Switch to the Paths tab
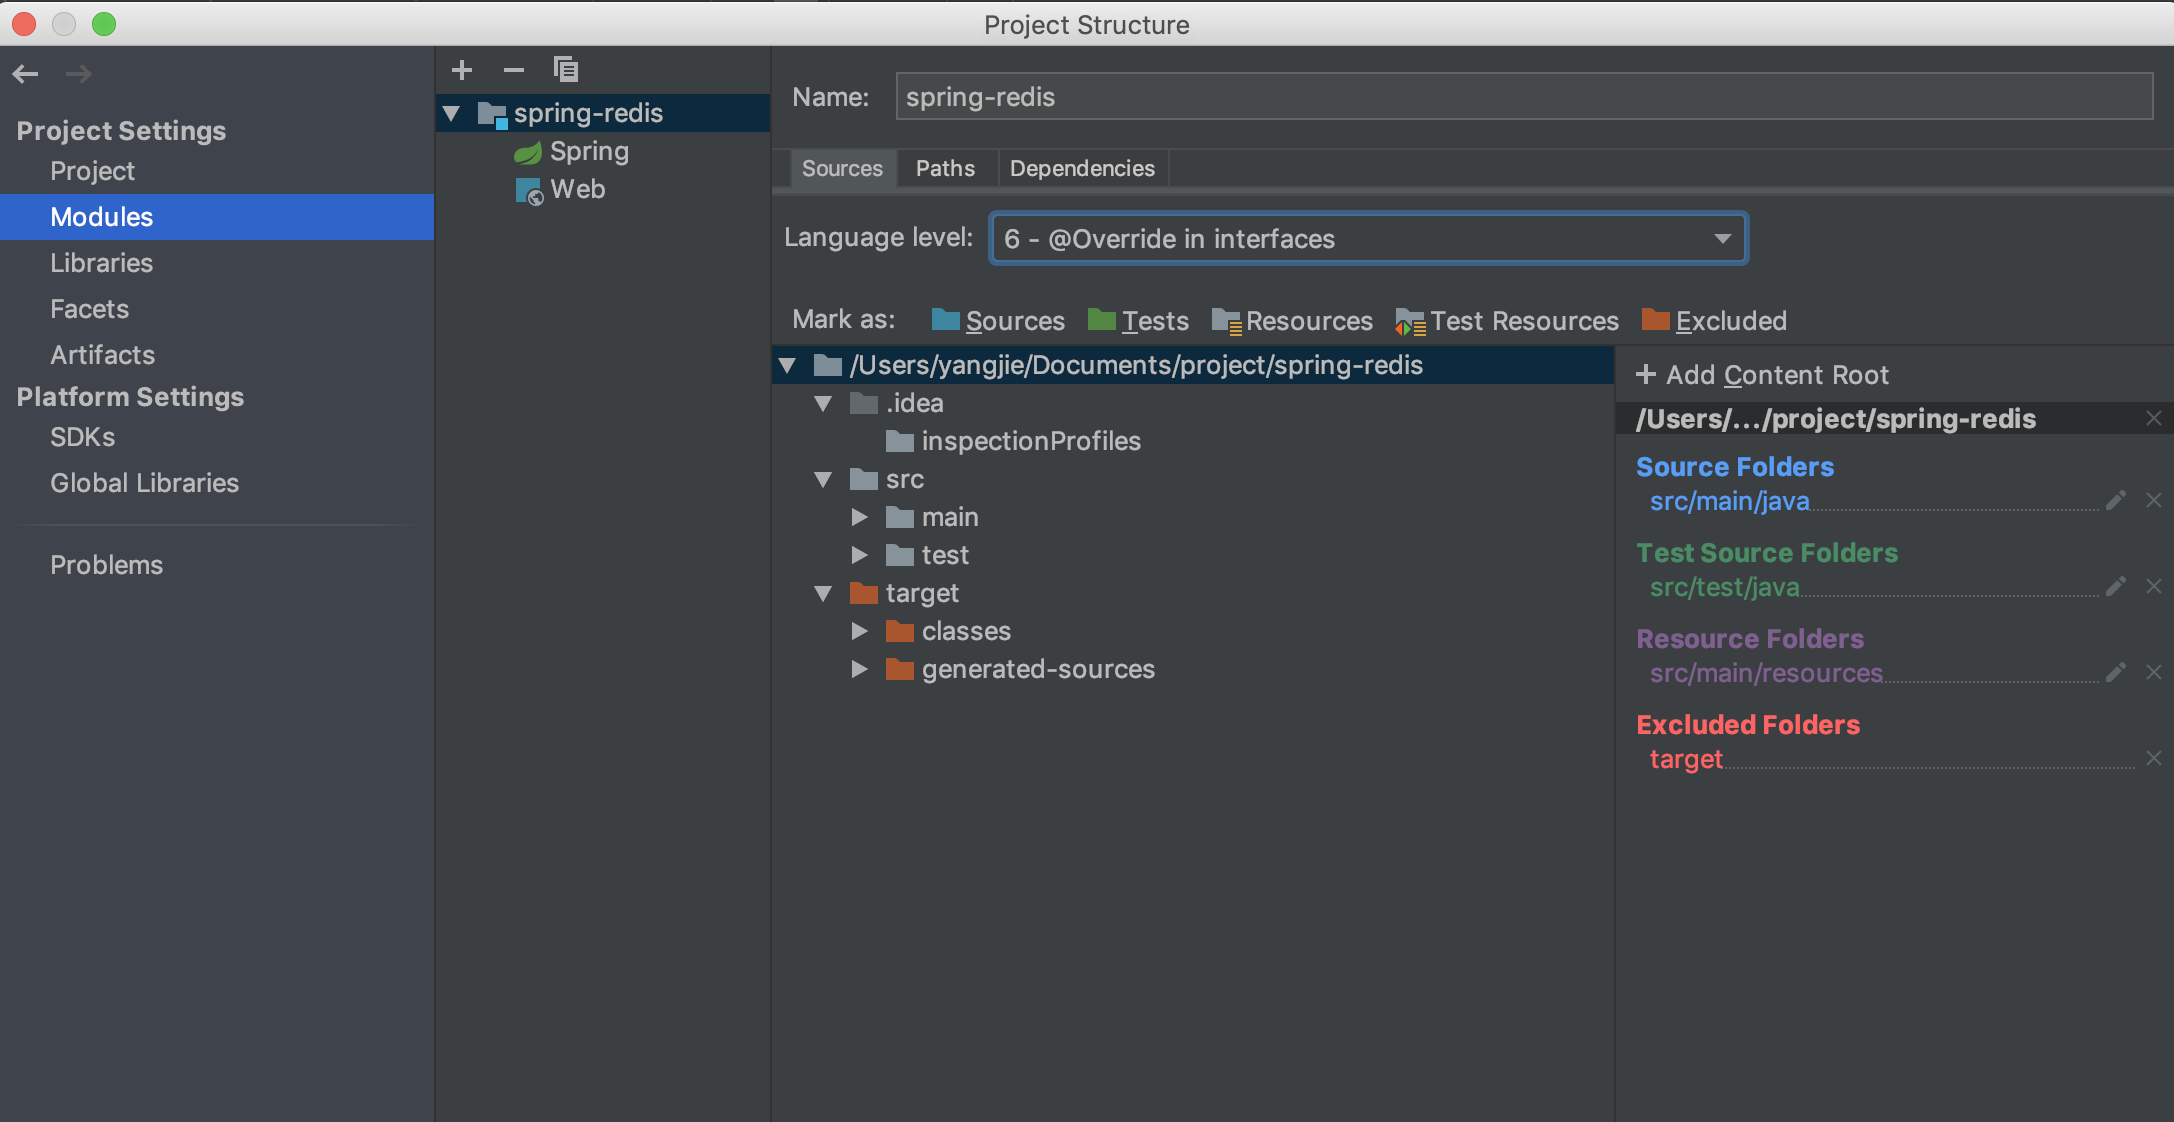Screen dimensions: 2174x1122 (x=945, y=169)
